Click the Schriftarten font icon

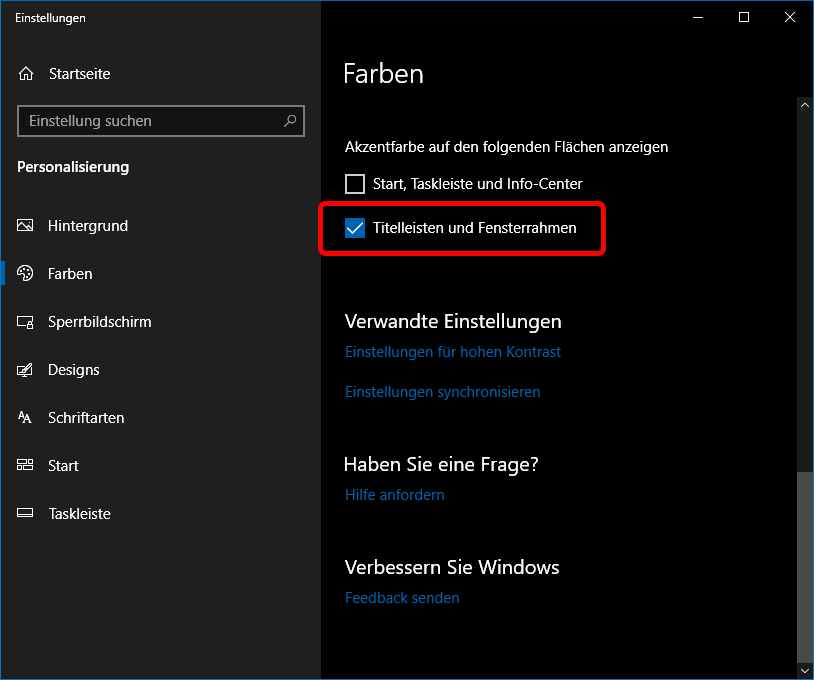(26, 418)
